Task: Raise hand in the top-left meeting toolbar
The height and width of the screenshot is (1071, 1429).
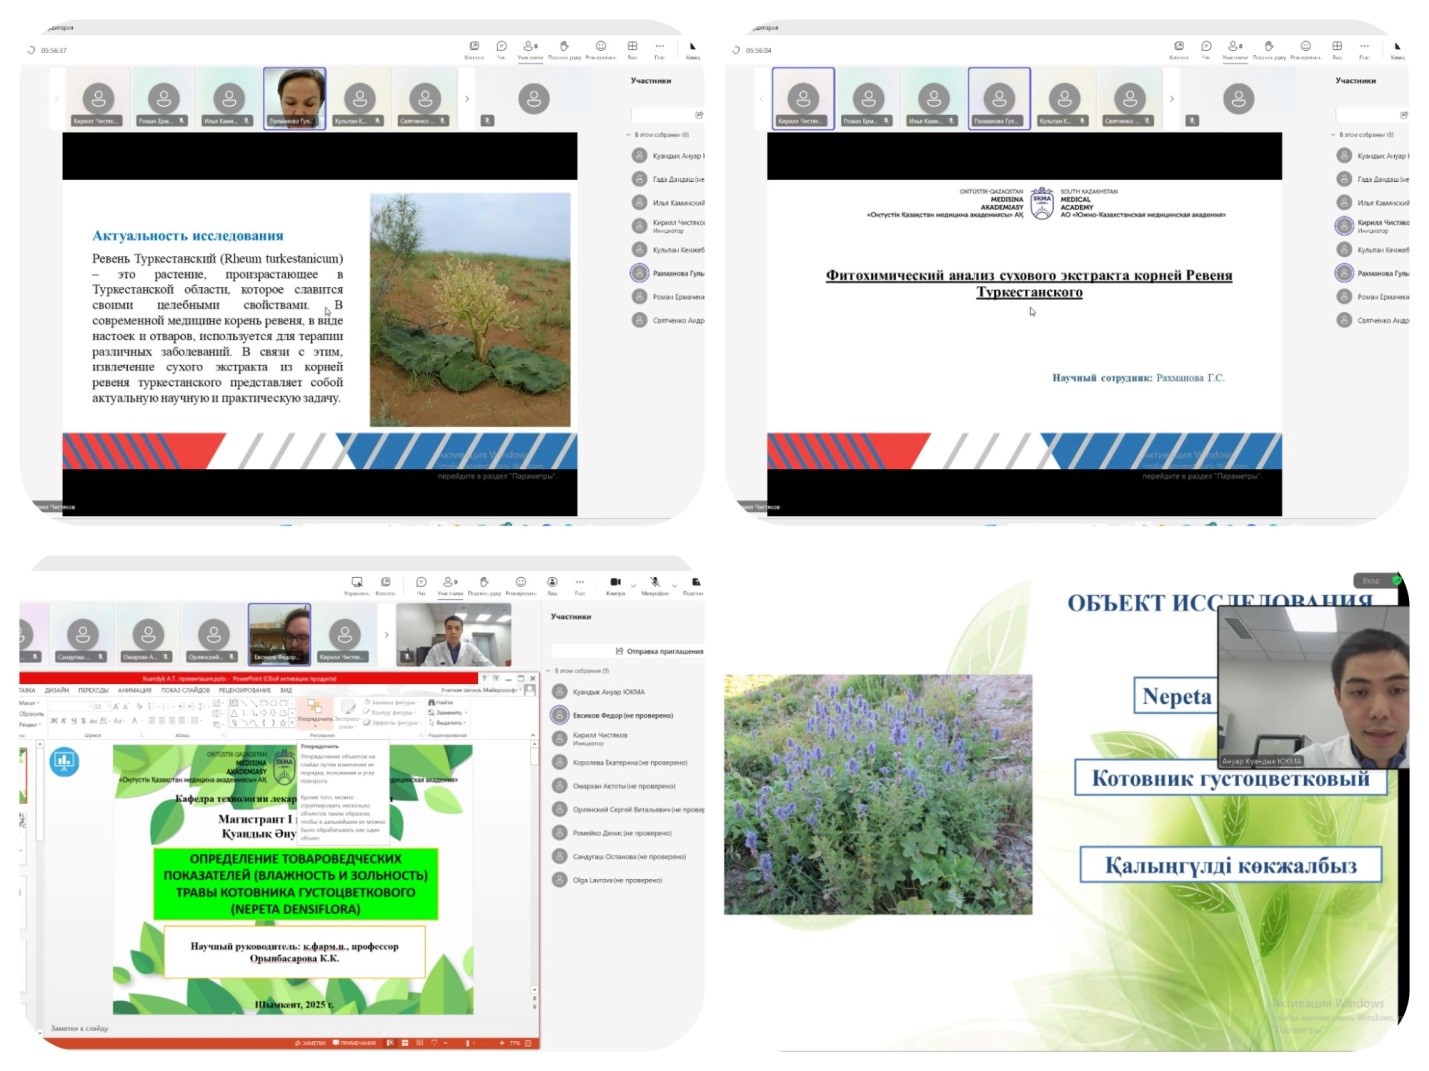Action: tap(564, 46)
